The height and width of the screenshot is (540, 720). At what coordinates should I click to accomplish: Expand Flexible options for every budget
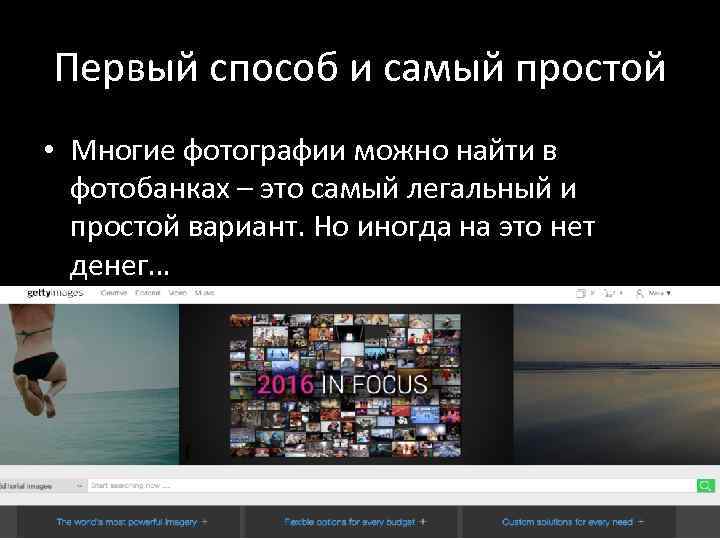[x=355, y=522]
